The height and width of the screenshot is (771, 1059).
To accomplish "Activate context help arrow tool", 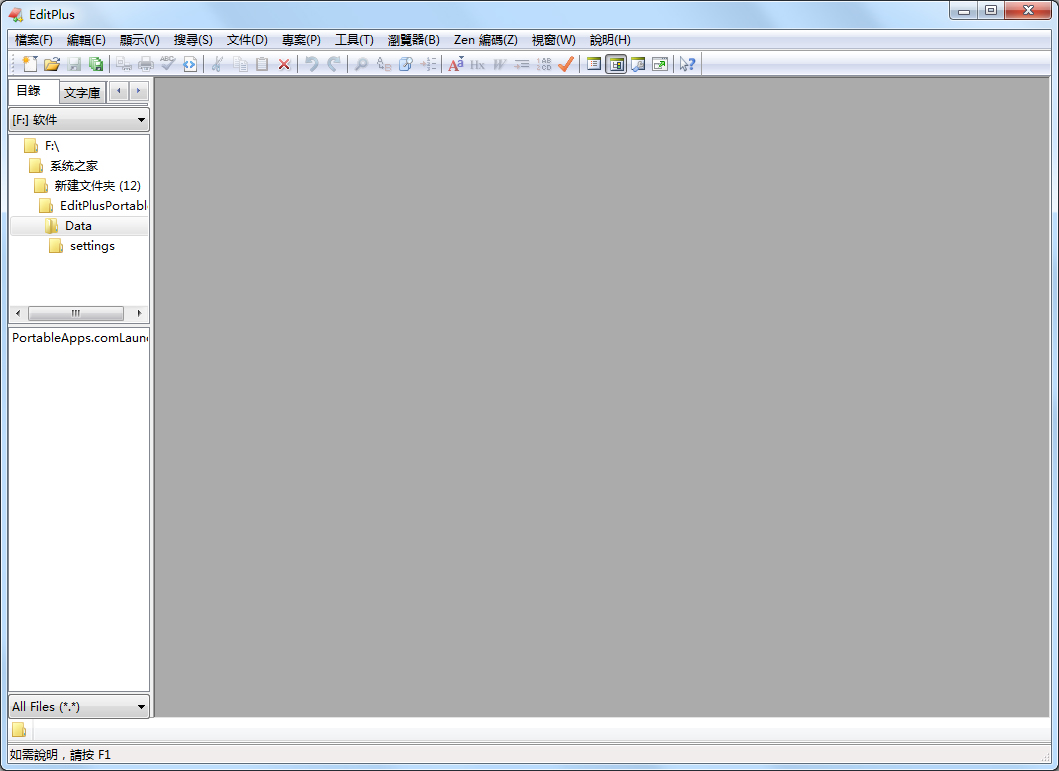I will [687, 64].
